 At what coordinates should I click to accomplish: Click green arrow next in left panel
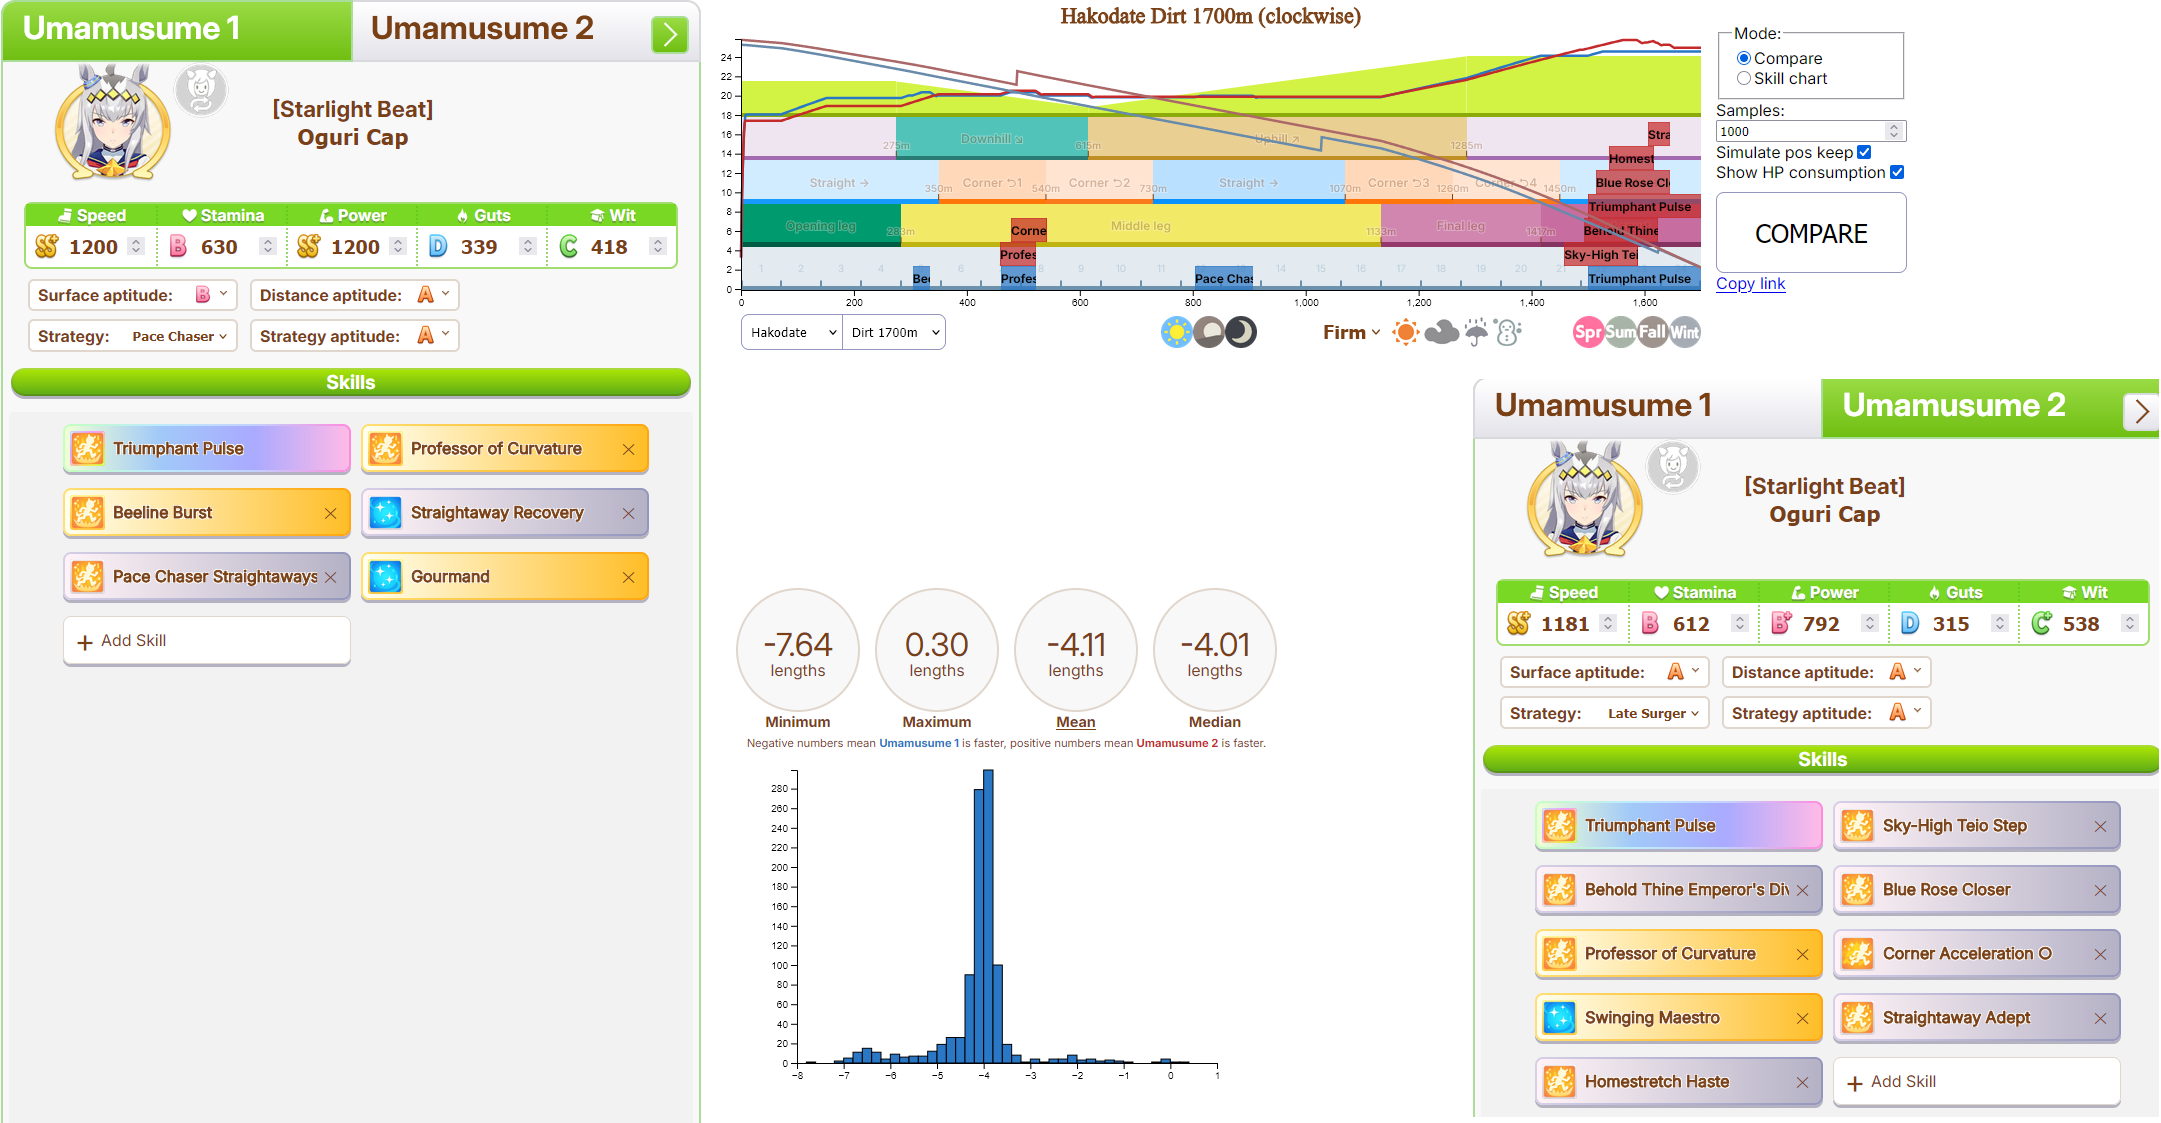[x=670, y=35]
